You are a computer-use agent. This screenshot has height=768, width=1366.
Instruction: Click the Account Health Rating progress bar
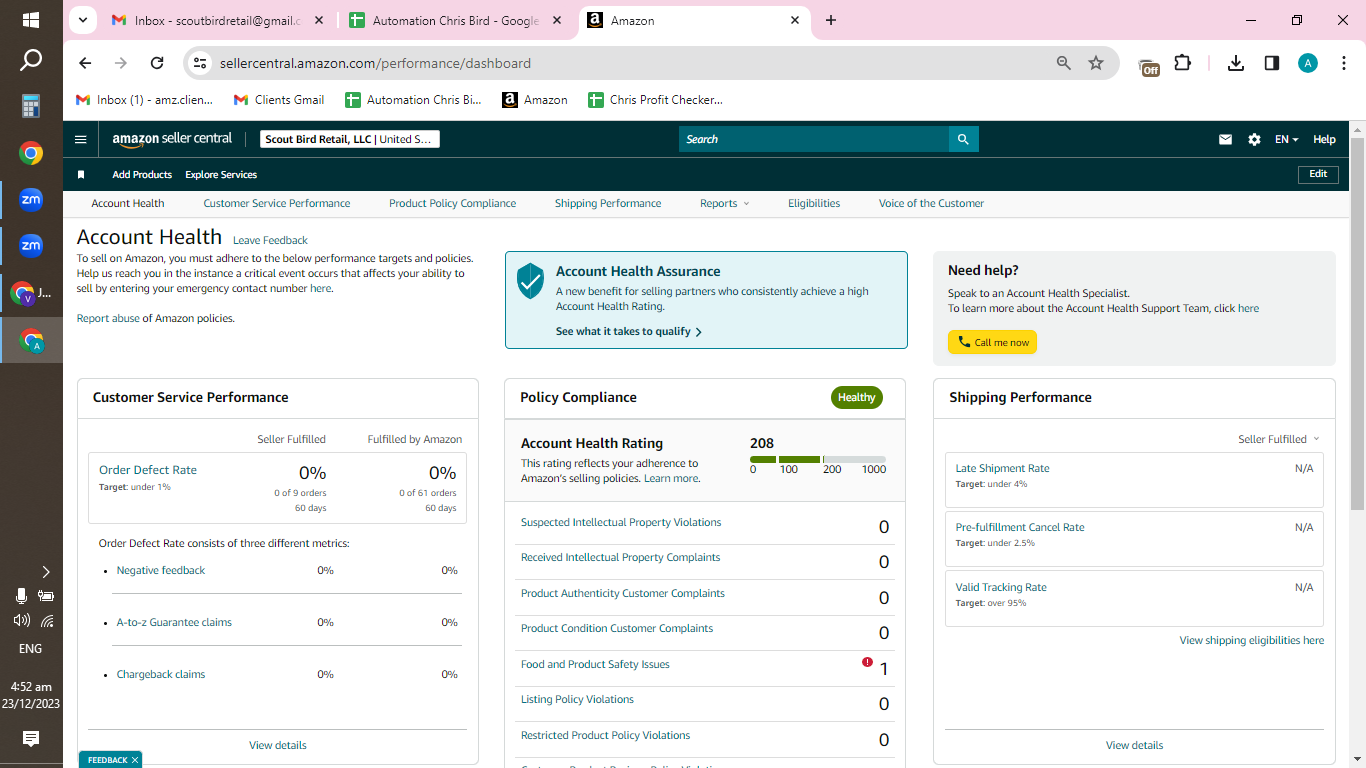[x=818, y=459]
